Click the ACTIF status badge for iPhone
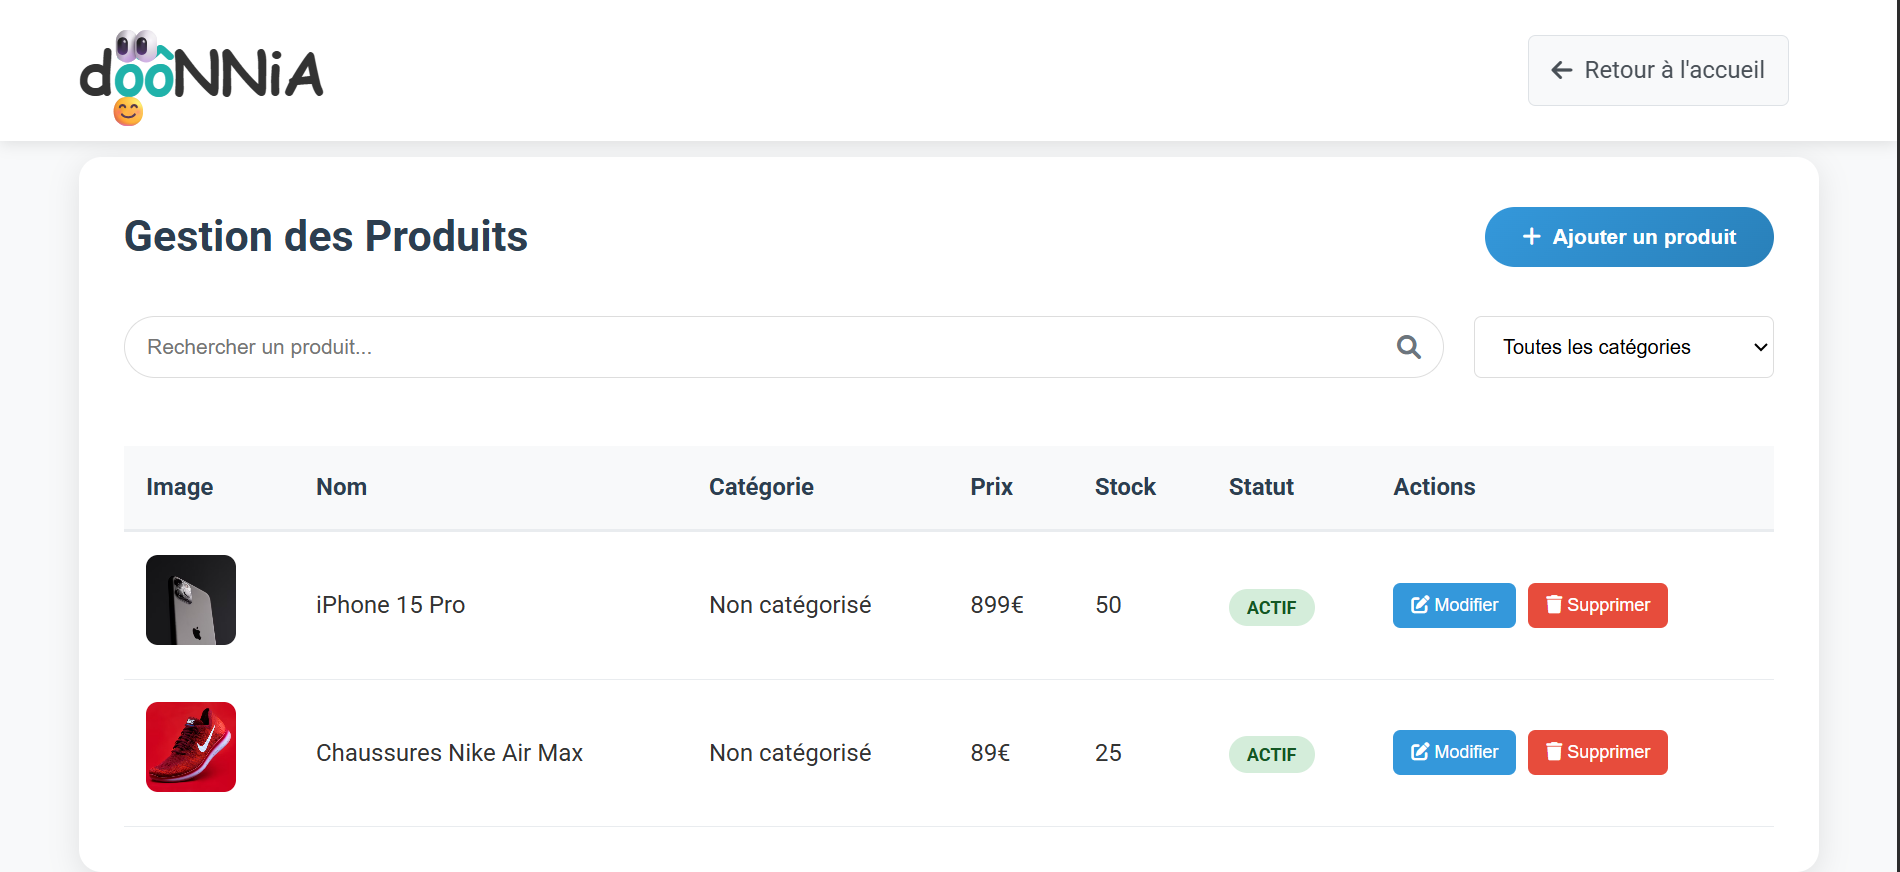The width and height of the screenshot is (1900, 872). point(1271,607)
